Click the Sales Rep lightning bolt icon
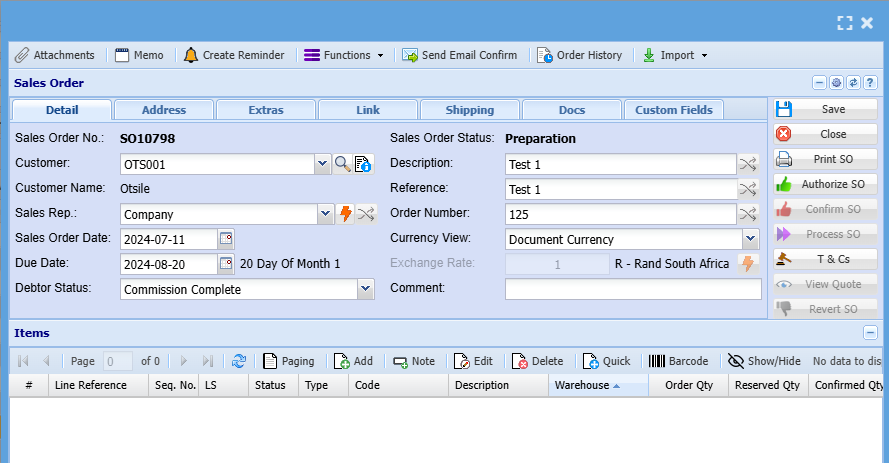This screenshot has height=463, width=889. click(346, 214)
